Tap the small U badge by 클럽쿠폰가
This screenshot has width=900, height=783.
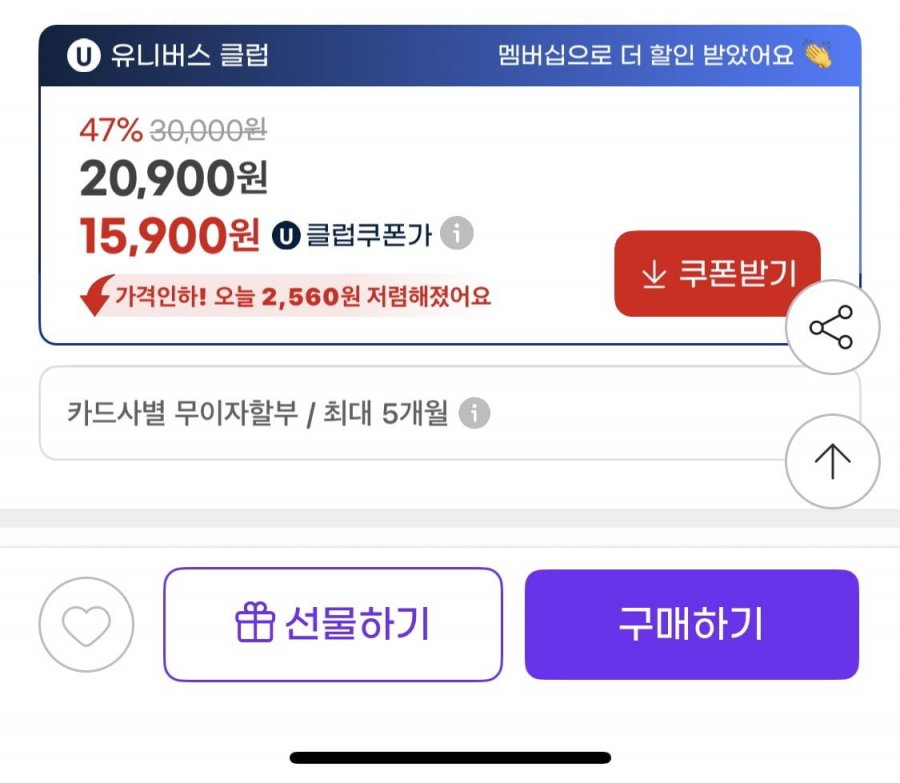pyautogui.click(x=286, y=235)
